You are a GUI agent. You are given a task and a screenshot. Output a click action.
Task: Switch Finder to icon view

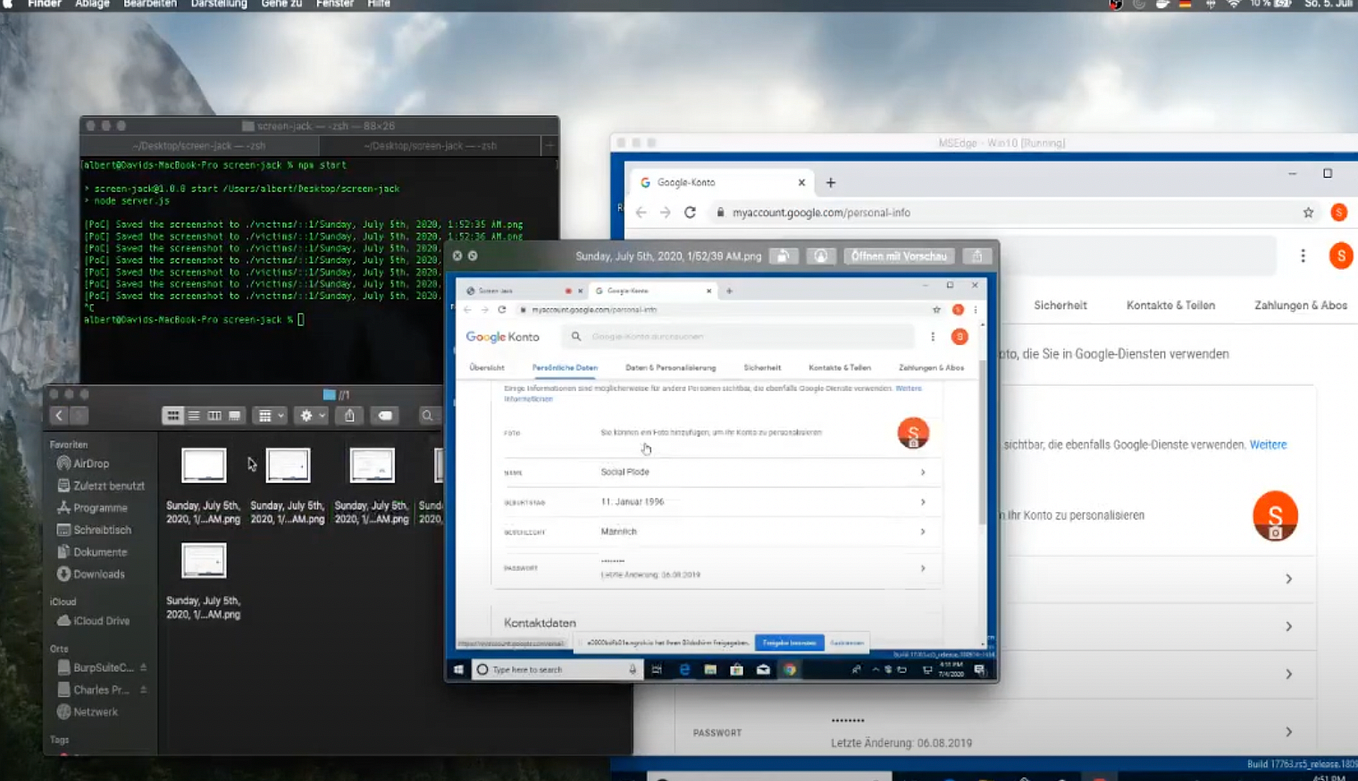coord(173,416)
